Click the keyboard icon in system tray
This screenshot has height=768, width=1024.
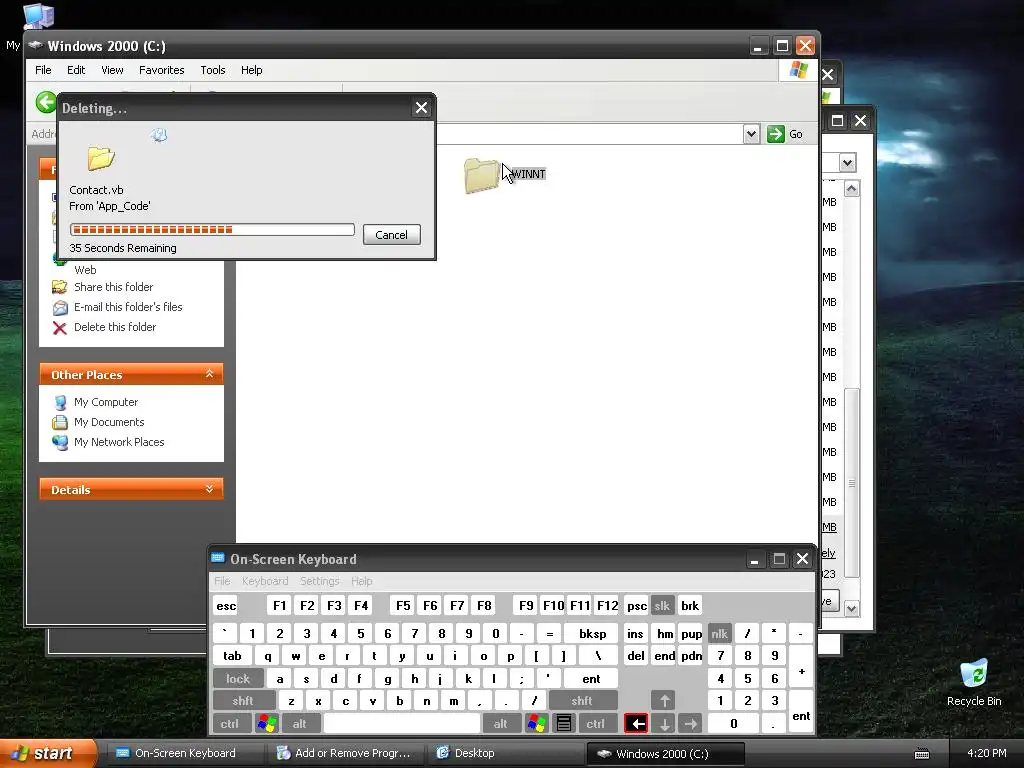pos(921,754)
